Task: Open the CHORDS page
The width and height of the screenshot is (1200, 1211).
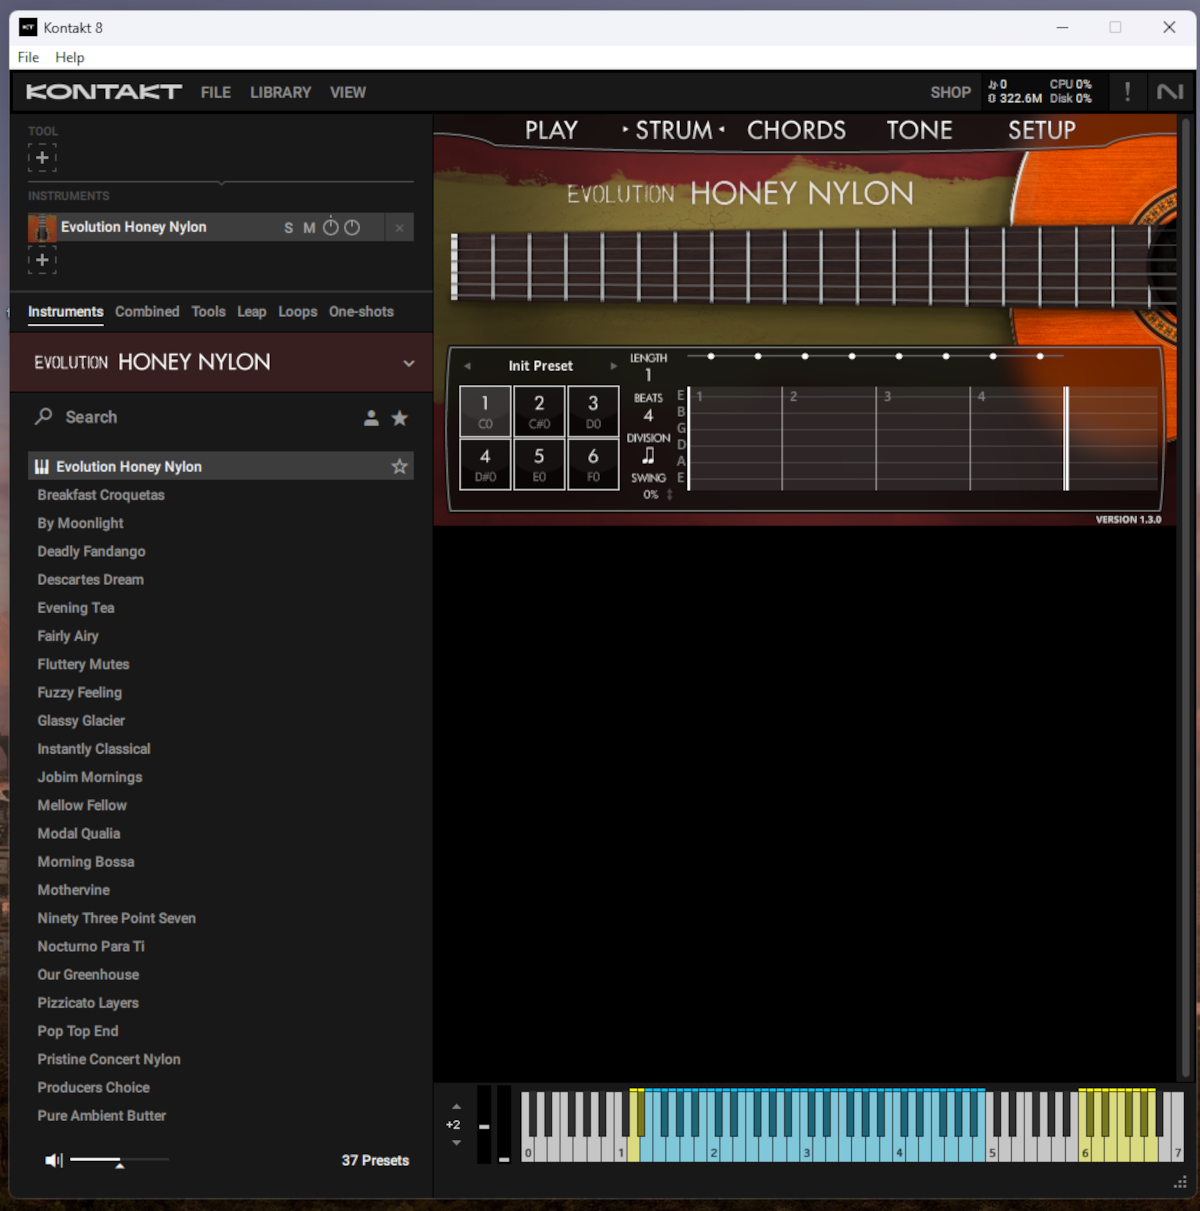Action: (x=796, y=131)
